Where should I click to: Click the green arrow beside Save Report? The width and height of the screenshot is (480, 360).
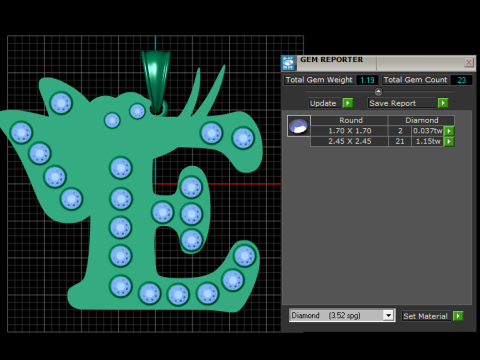[x=443, y=103]
